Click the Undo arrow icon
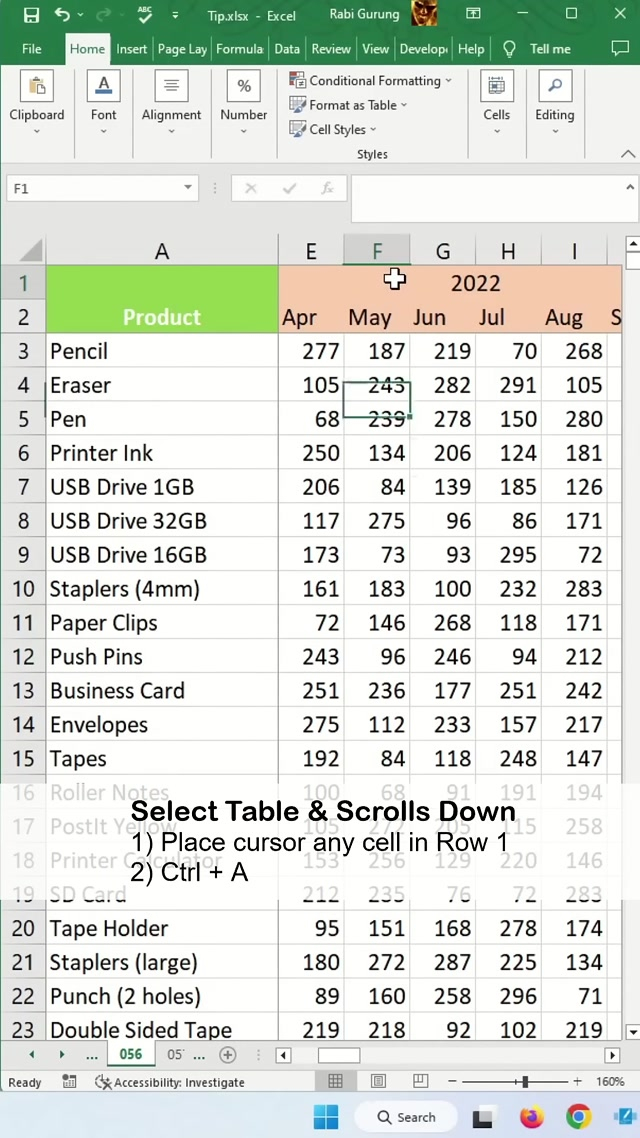 click(x=63, y=15)
